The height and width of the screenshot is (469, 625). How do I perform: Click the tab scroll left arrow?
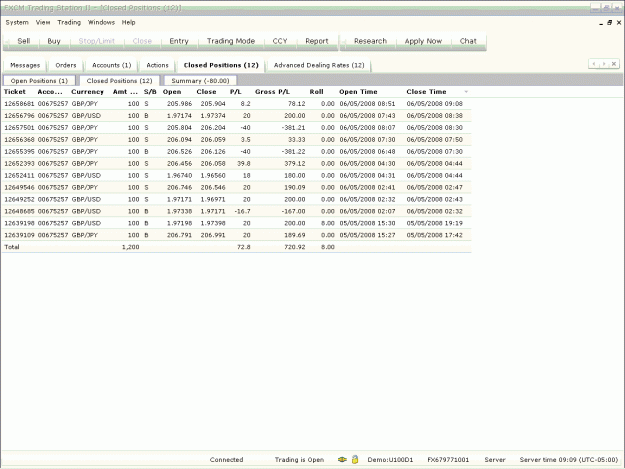click(x=594, y=64)
